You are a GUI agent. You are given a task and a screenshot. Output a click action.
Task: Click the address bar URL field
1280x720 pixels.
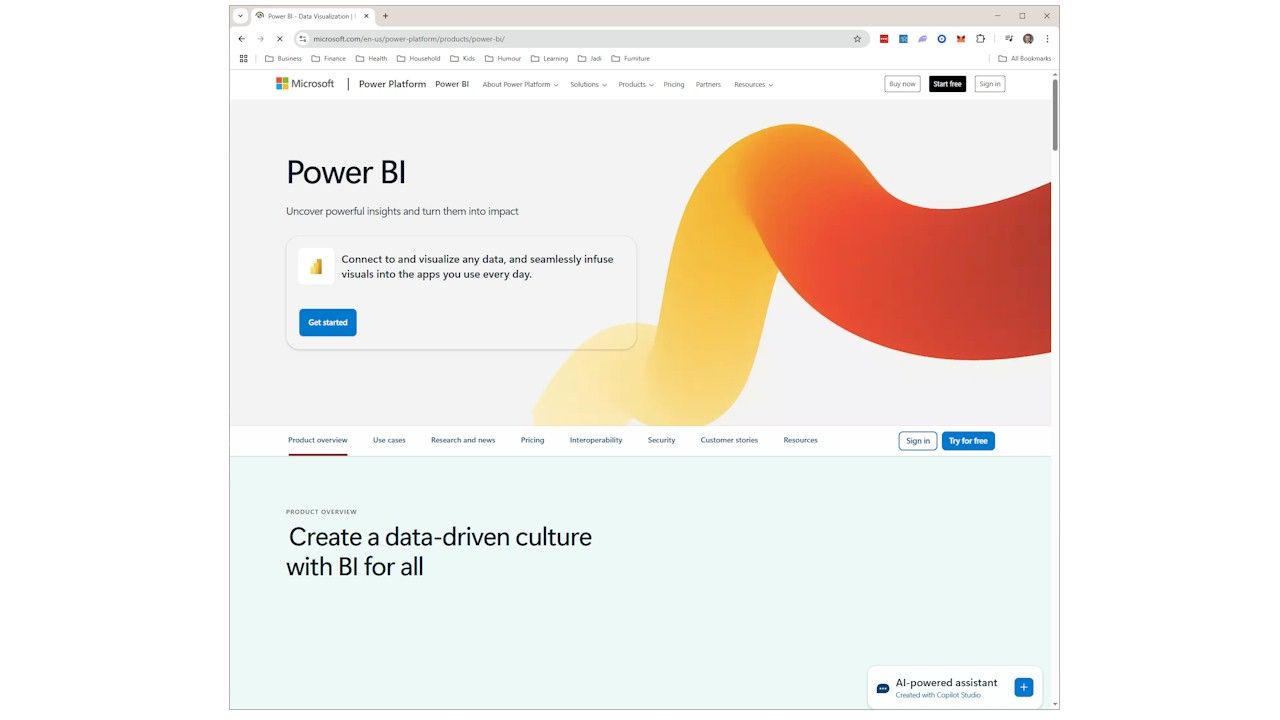tap(580, 39)
